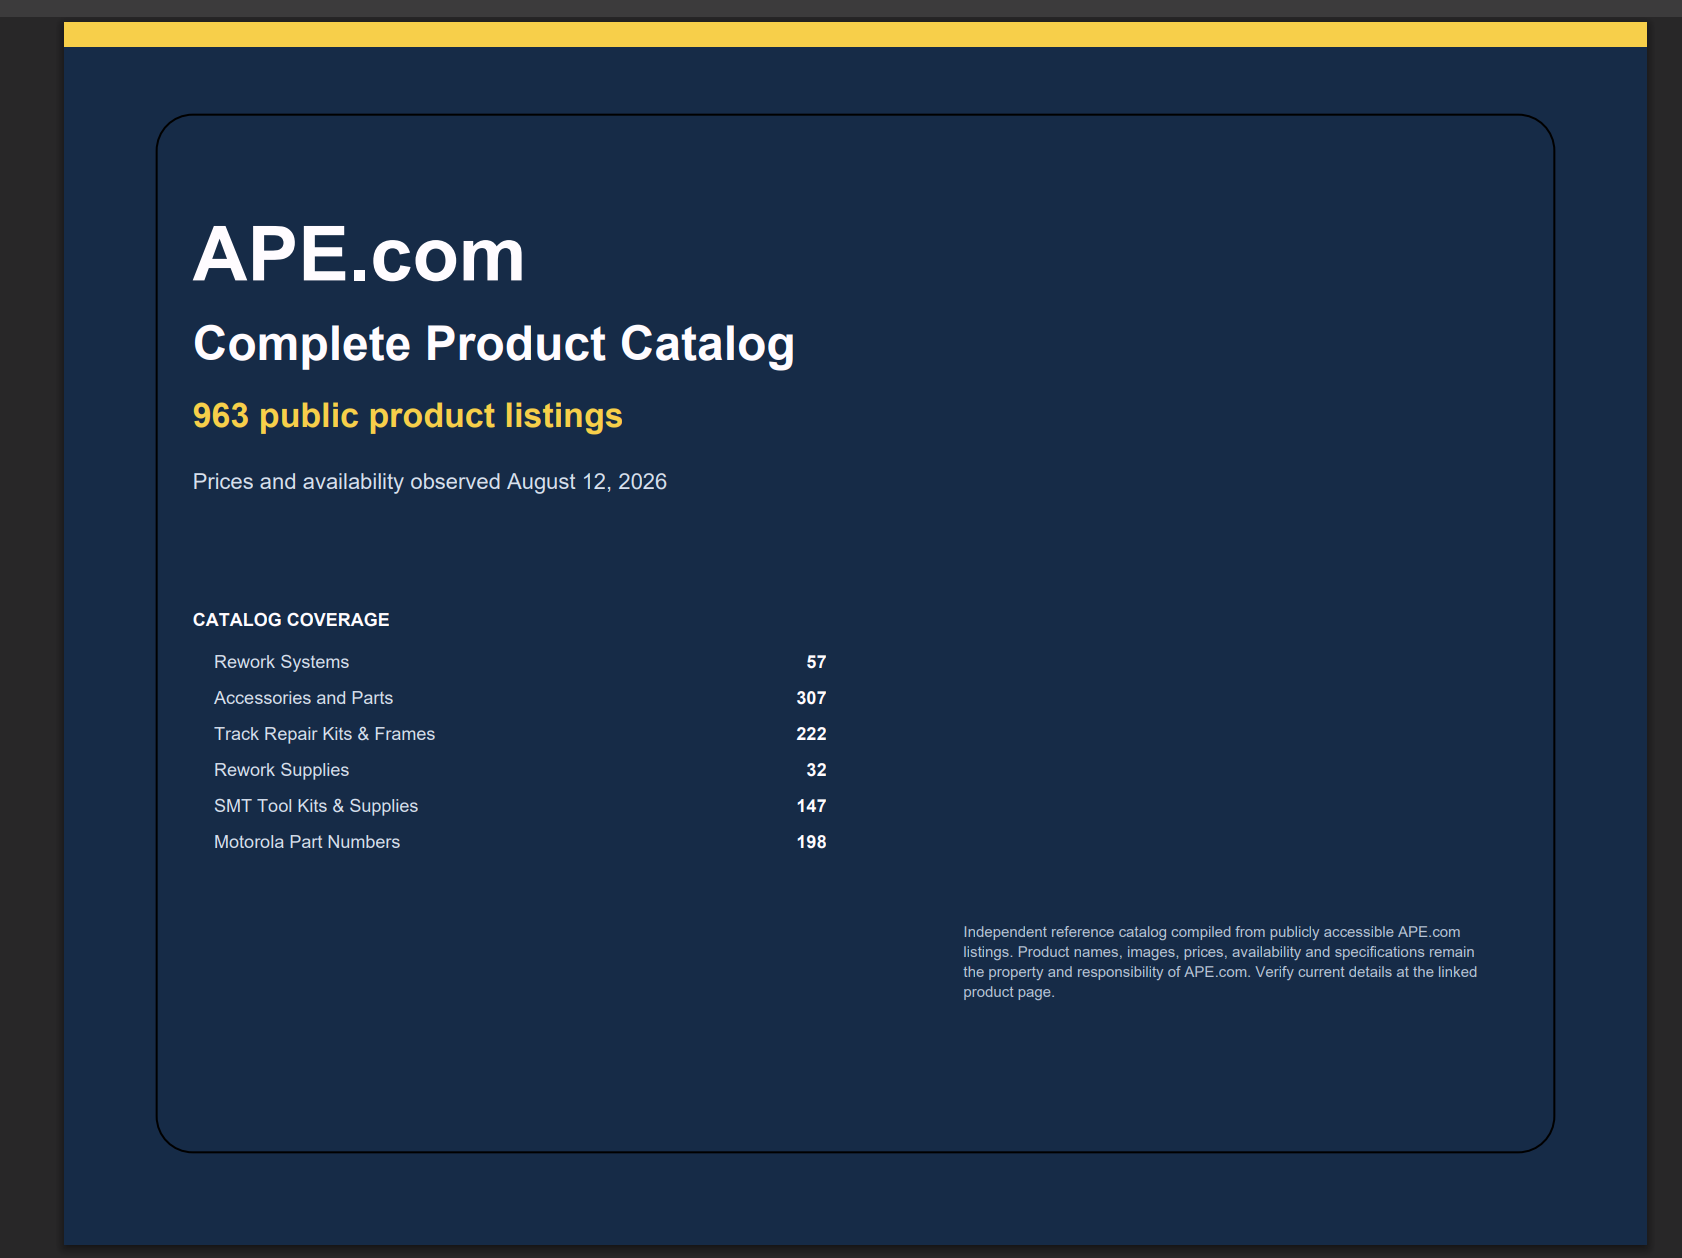Viewport: 1682px width, 1258px height.
Task: Click the prices observed August 12, 2026 line
Action: tap(430, 482)
